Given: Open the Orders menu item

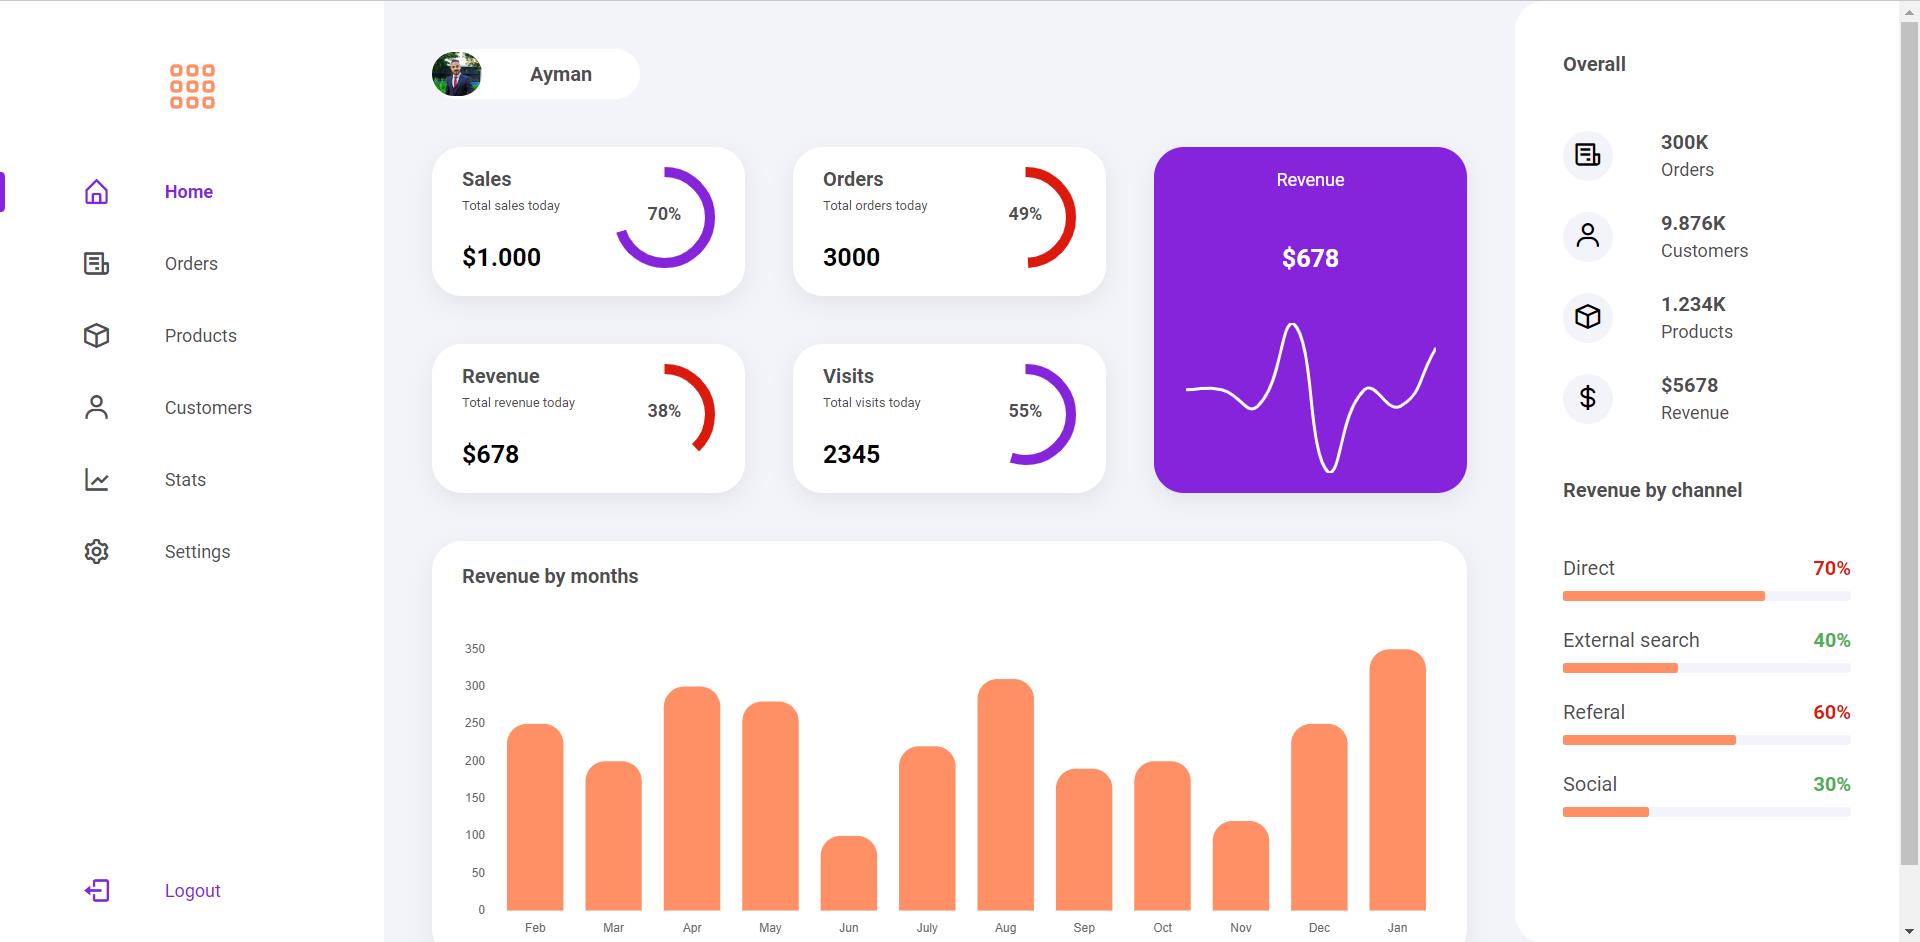Looking at the screenshot, I should tap(191, 264).
